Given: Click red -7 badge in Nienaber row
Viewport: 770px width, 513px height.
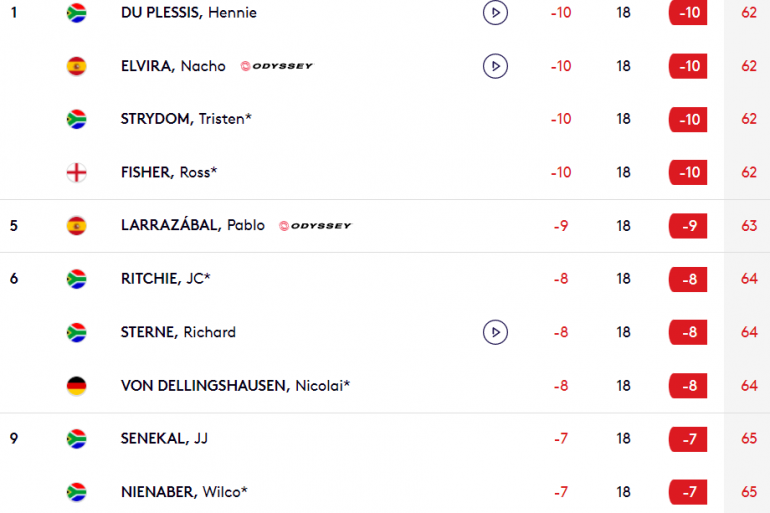Looking at the screenshot, I should point(688,492).
